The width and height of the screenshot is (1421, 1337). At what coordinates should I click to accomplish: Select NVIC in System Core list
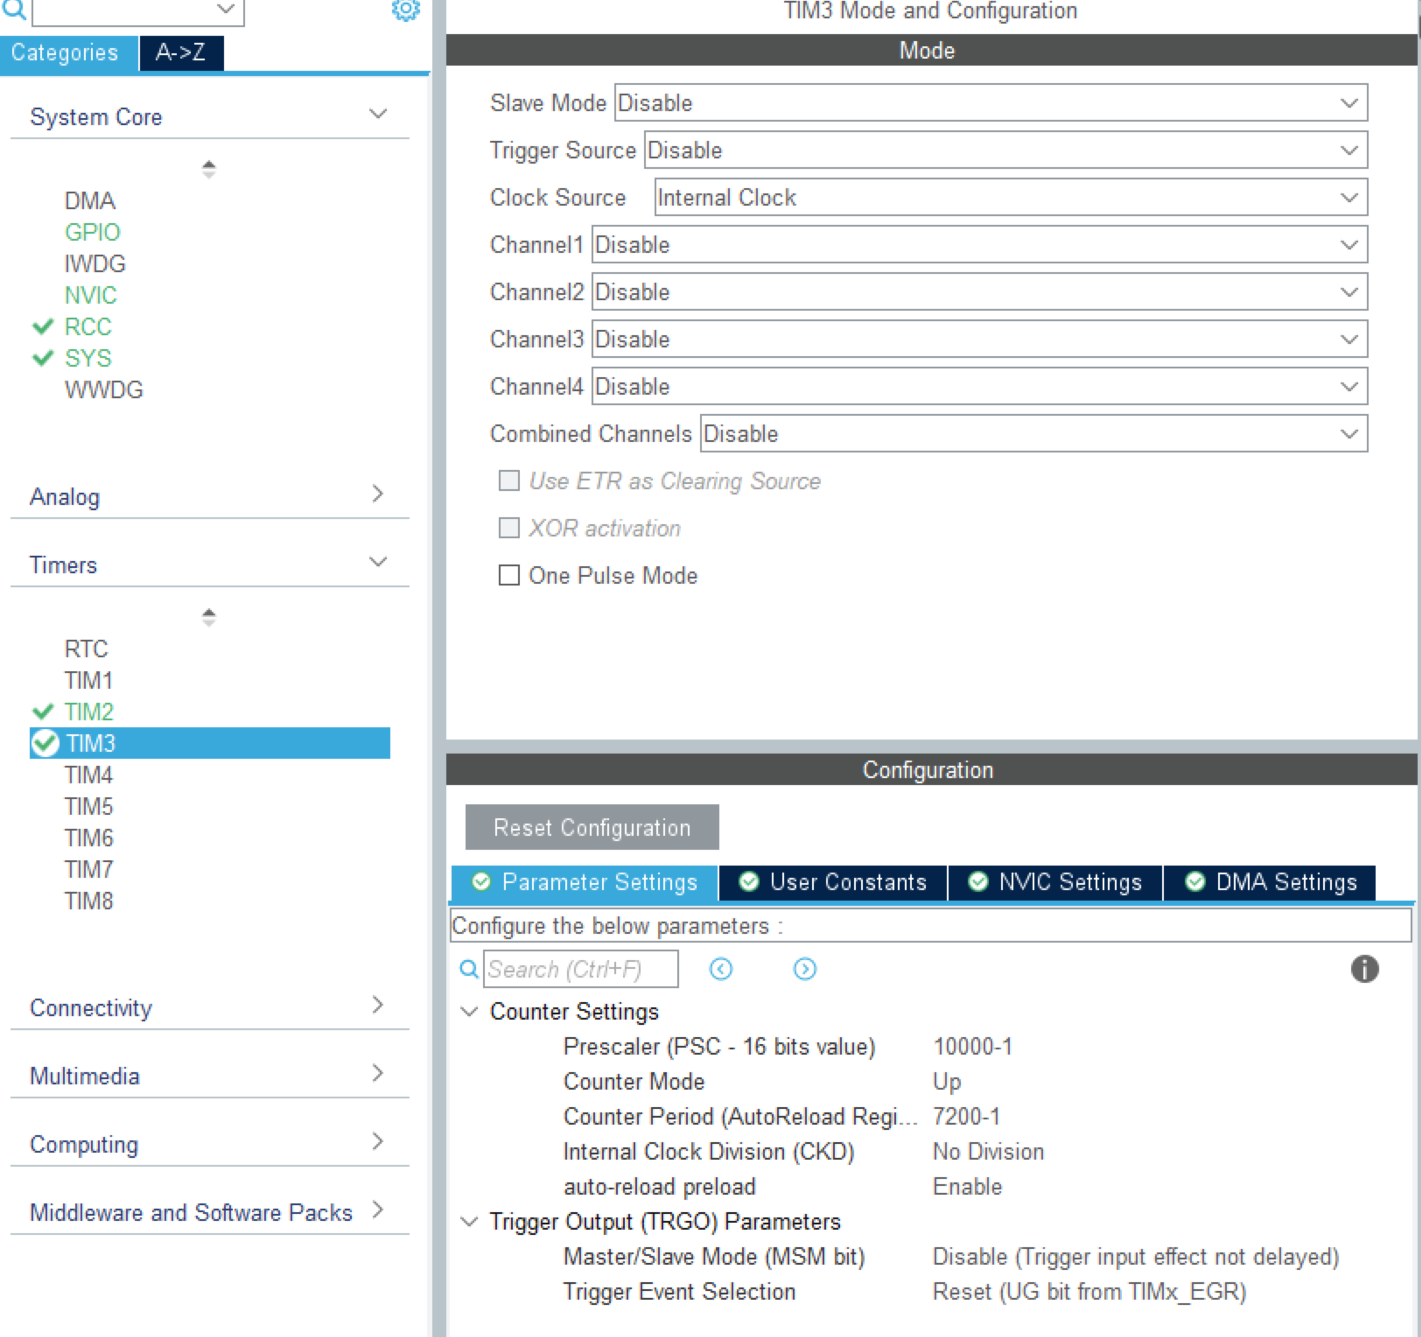tap(91, 295)
